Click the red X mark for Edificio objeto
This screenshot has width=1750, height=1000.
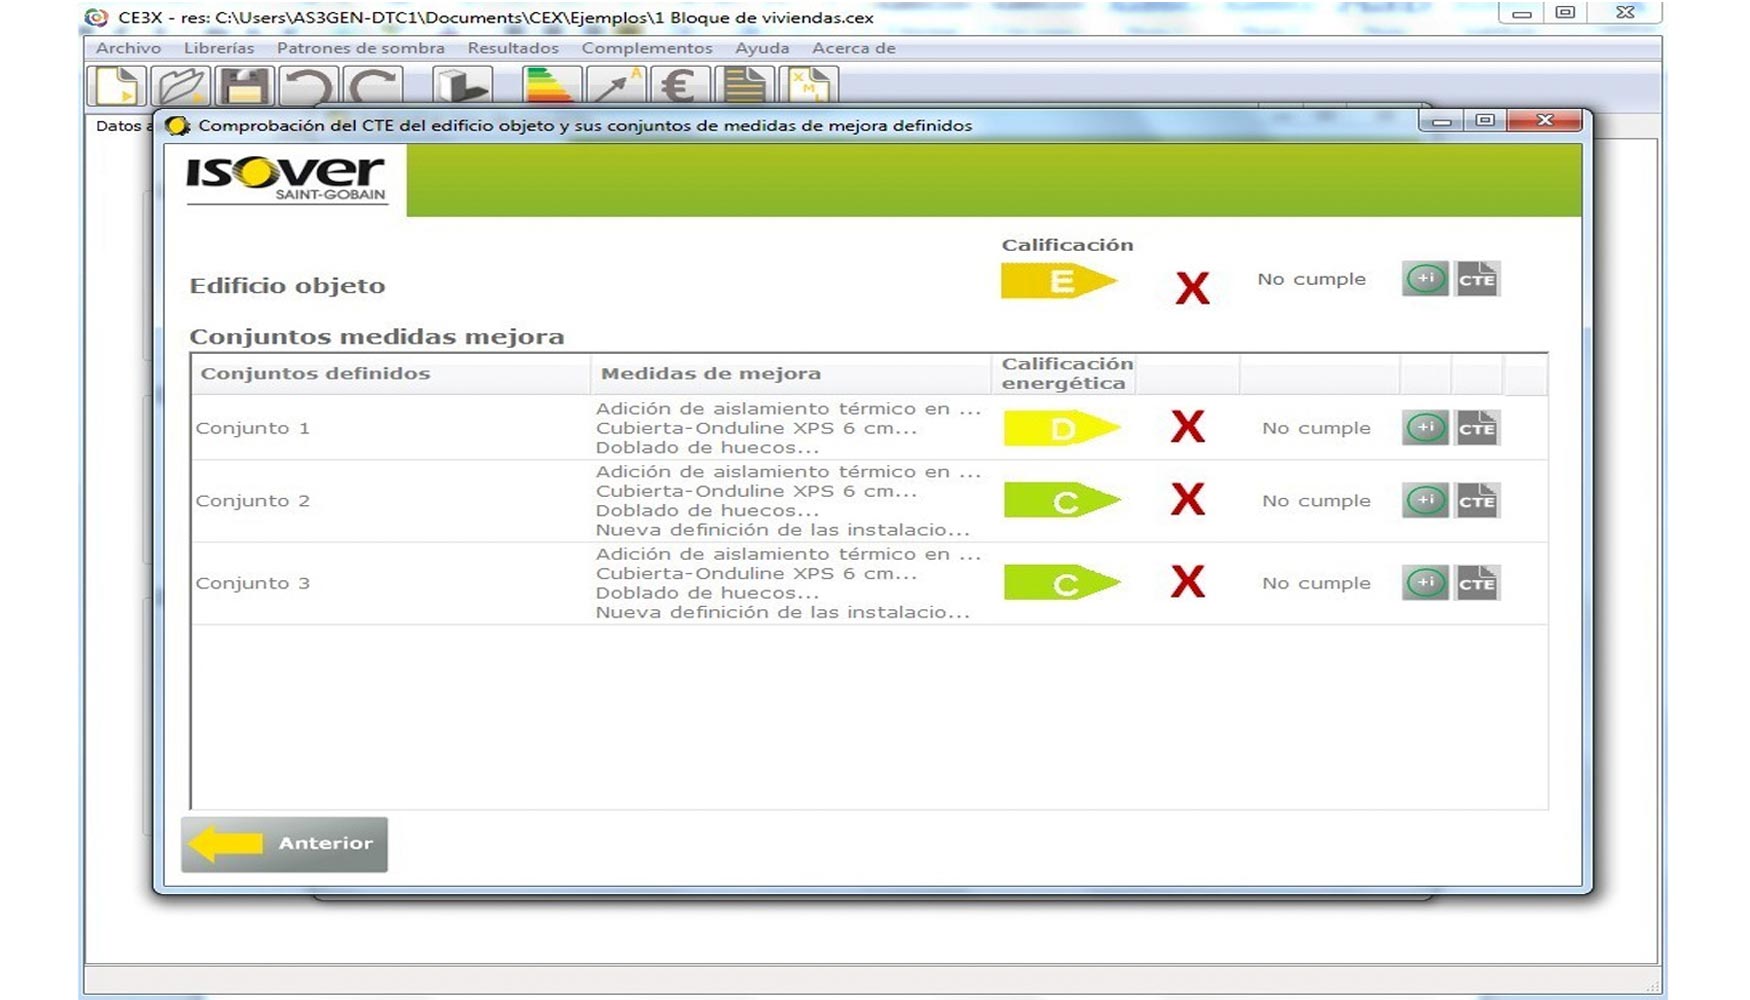(1192, 288)
